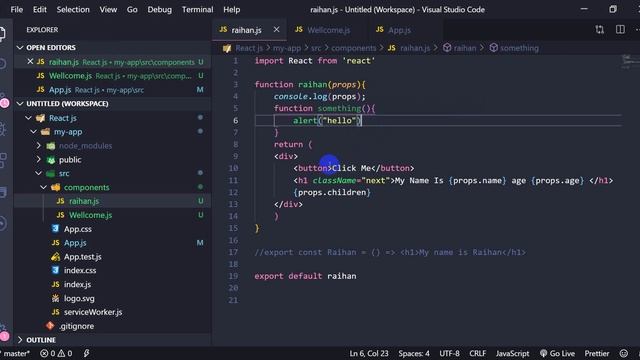The height and width of the screenshot is (360, 640).
Task: Change end of line sequence CRLF
Action: pyautogui.click(x=478, y=353)
